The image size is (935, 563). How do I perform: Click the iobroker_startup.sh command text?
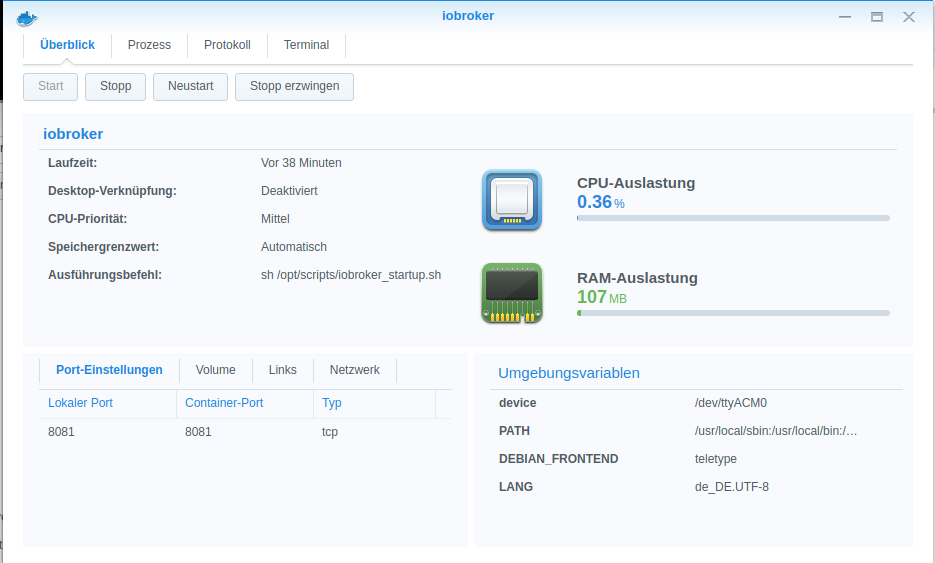point(351,275)
